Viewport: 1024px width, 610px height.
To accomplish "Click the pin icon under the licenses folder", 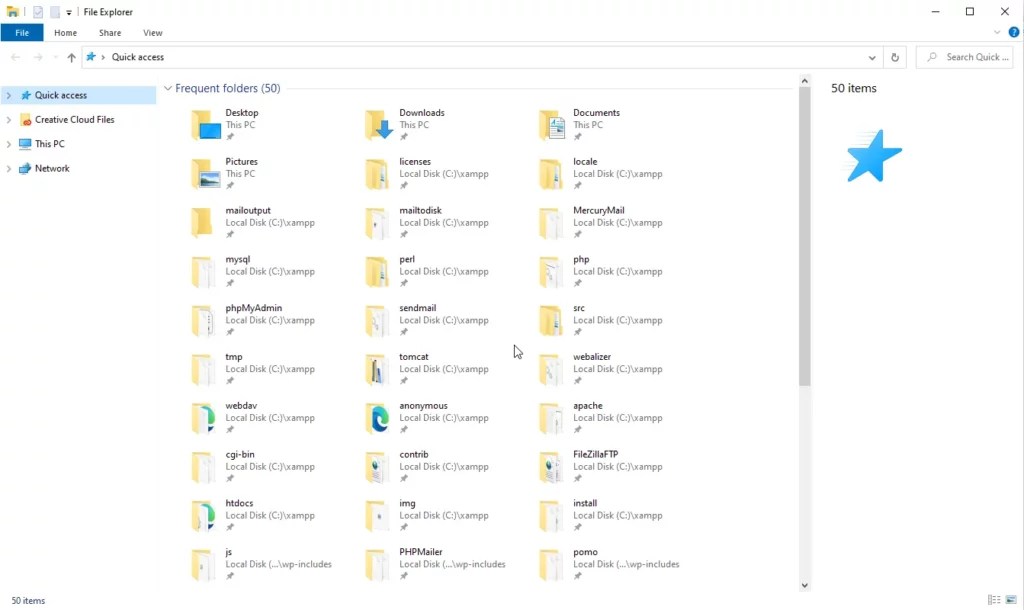I will pos(405,185).
